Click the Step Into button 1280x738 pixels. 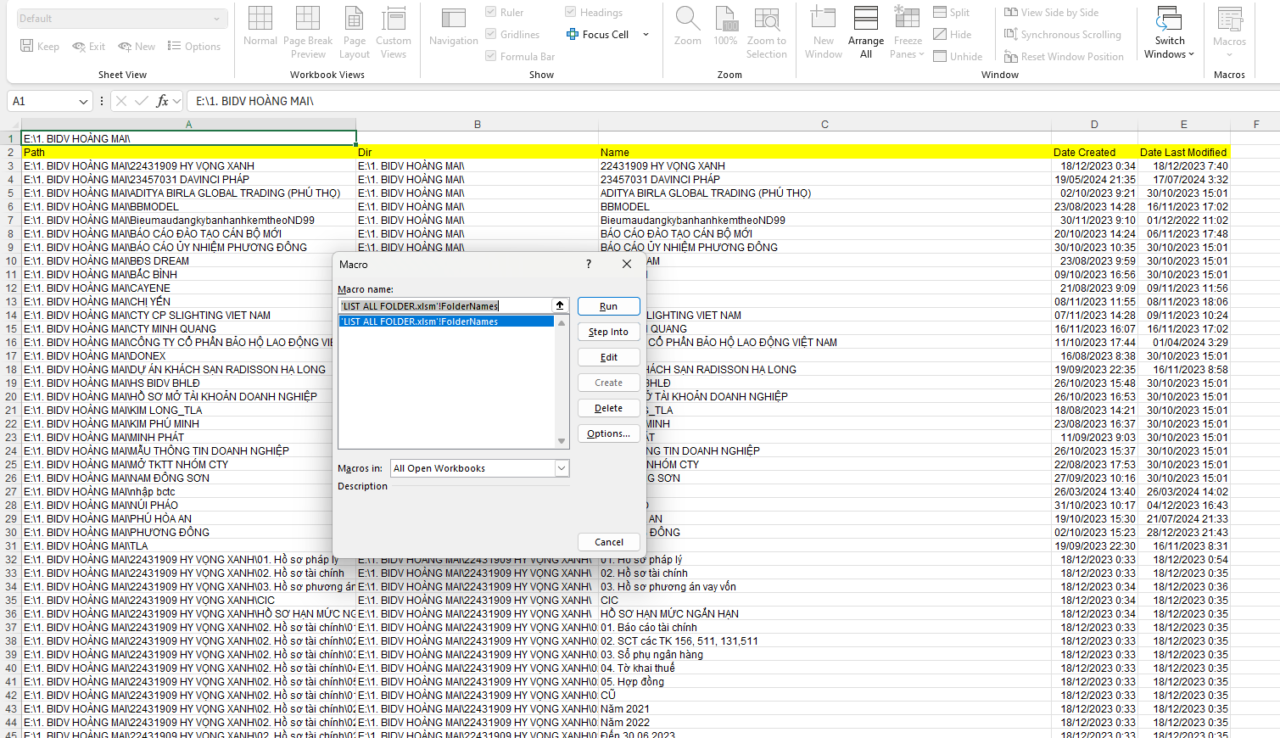pyautogui.click(x=608, y=332)
